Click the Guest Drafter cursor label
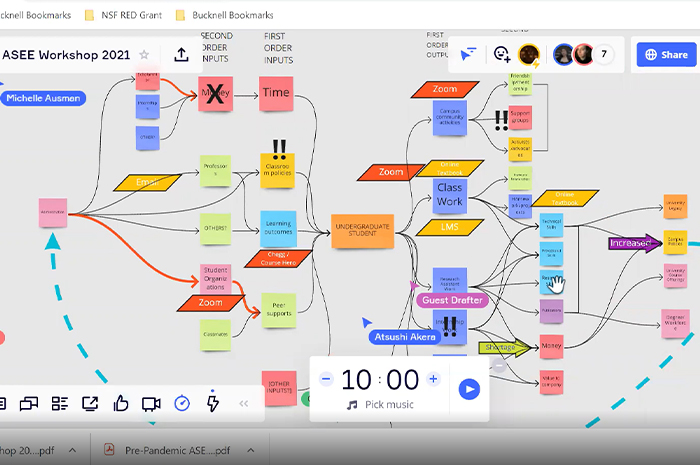Image resolution: width=700 pixels, height=465 pixels. [452, 300]
